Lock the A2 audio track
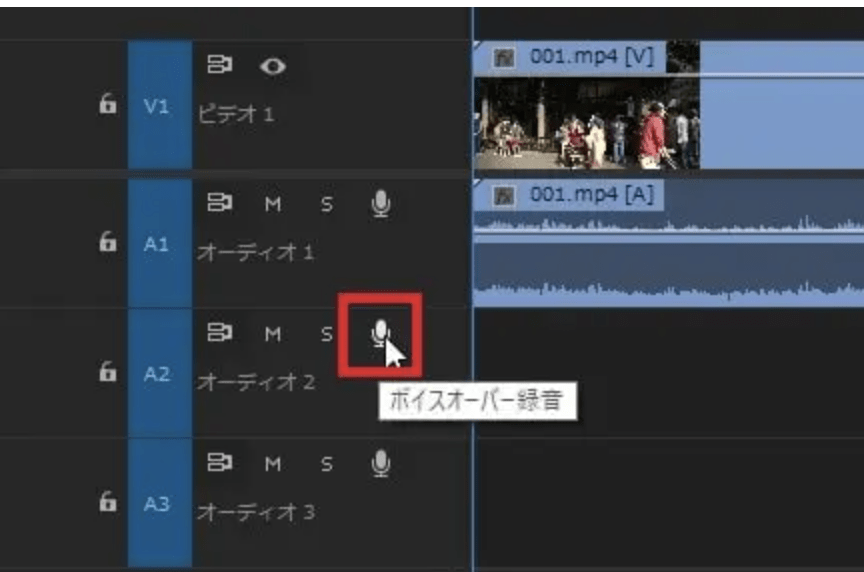864x572 pixels. tap(107, 373)
